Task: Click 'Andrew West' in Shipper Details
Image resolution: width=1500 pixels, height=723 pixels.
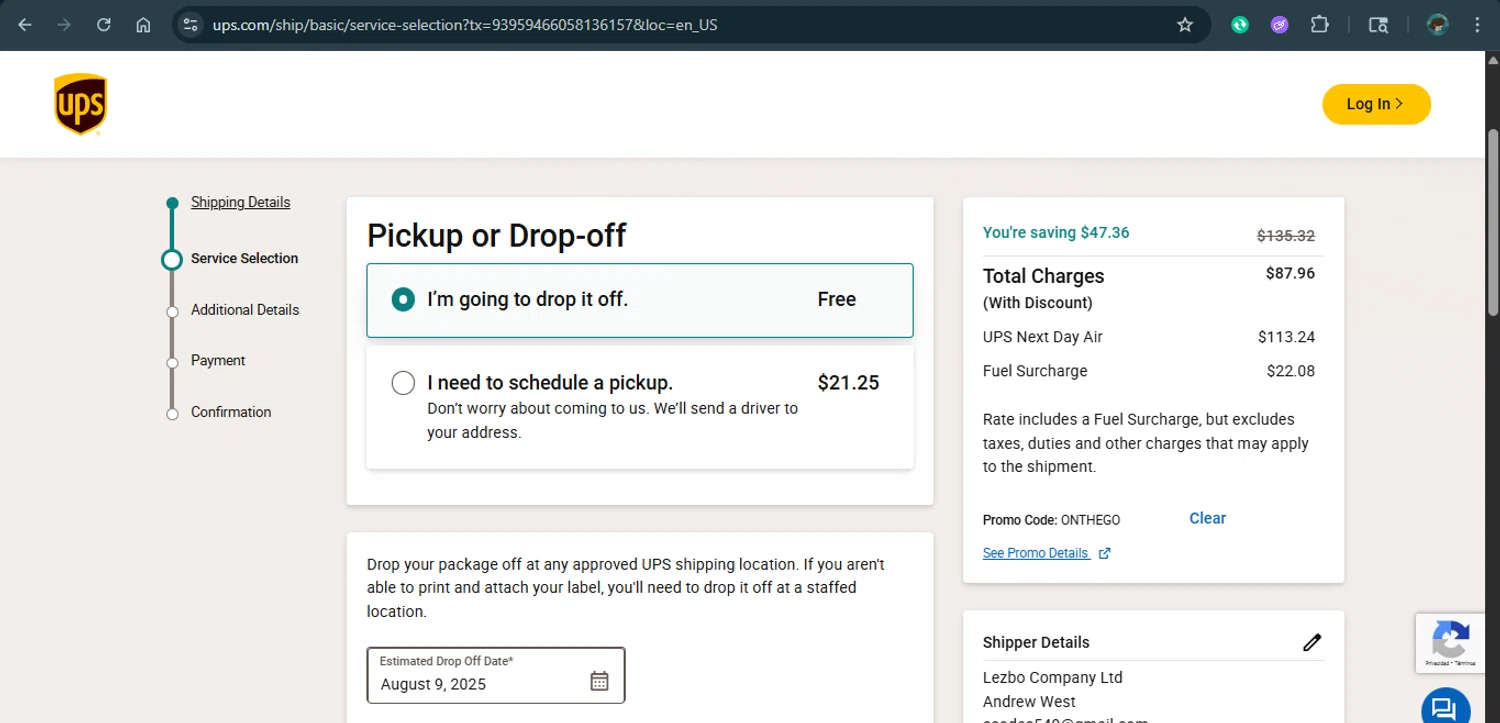Action: point(1029,702)
